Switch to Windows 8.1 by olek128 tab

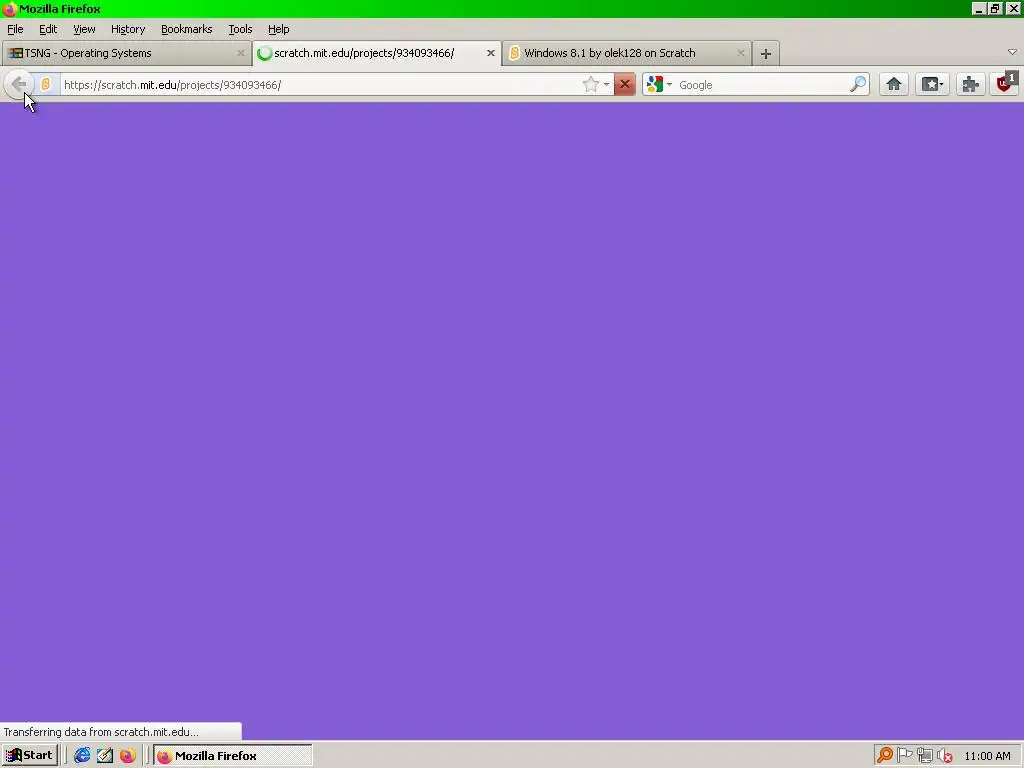[x=627, y=54]
